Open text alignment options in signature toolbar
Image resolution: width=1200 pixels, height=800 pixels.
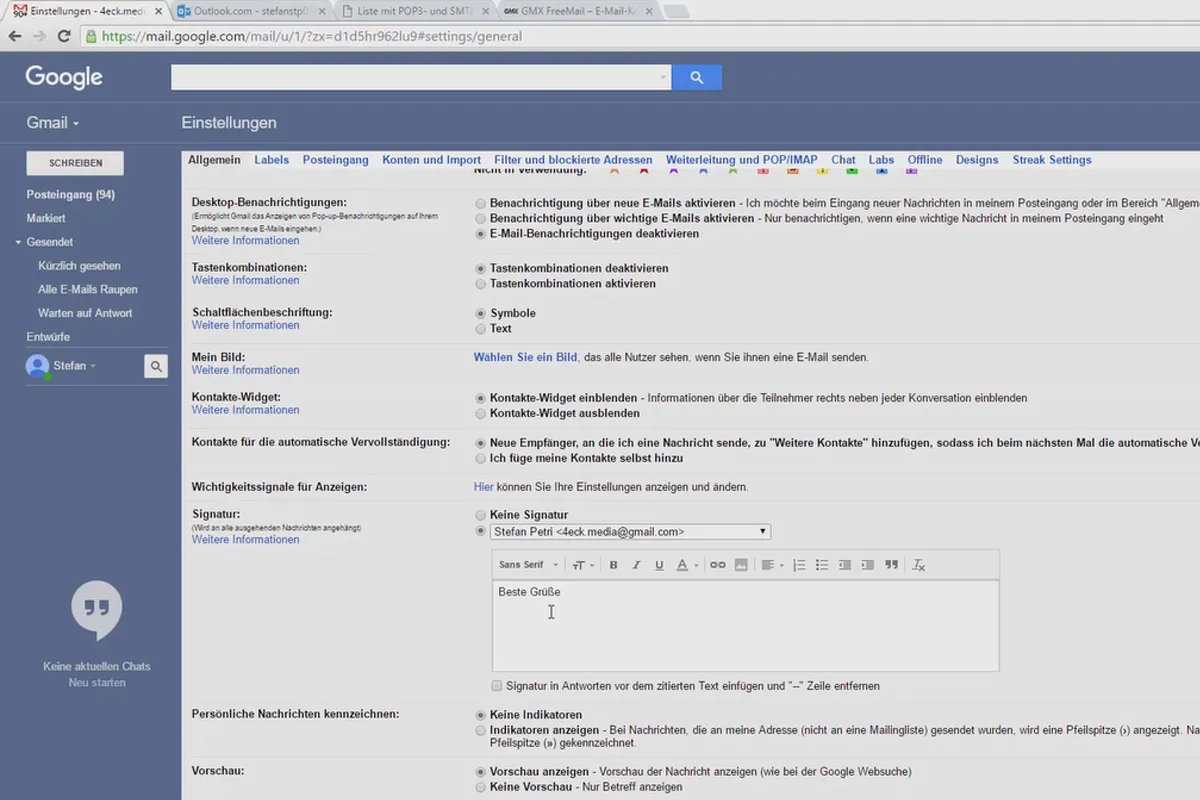tap(772, 565)
